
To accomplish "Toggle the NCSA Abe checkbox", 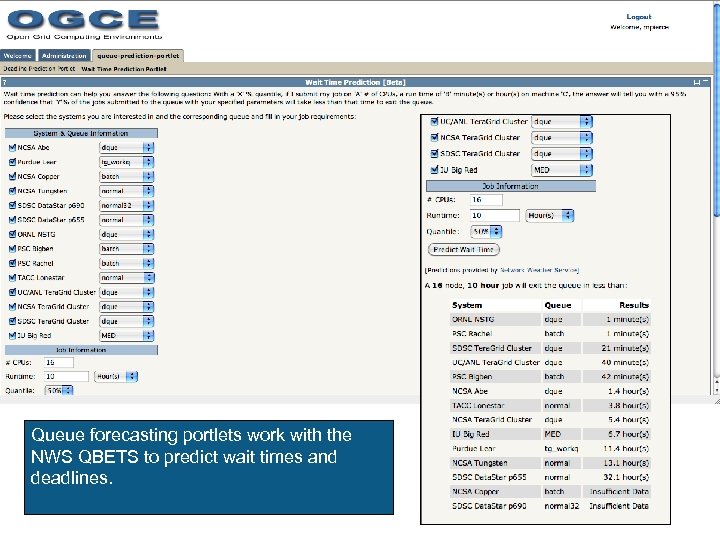I will pyautogui.click(x=12, y=147).
